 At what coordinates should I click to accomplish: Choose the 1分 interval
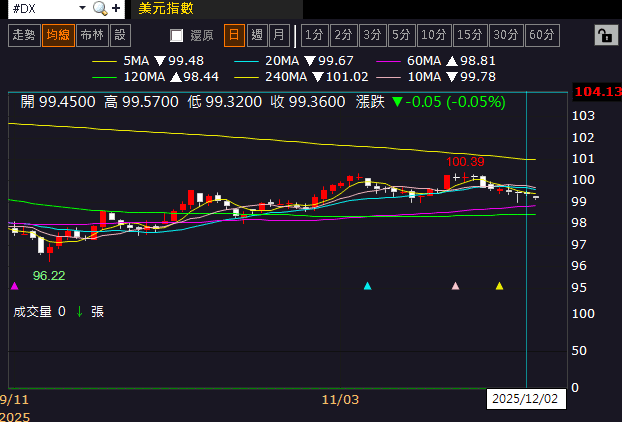point(315,35)
